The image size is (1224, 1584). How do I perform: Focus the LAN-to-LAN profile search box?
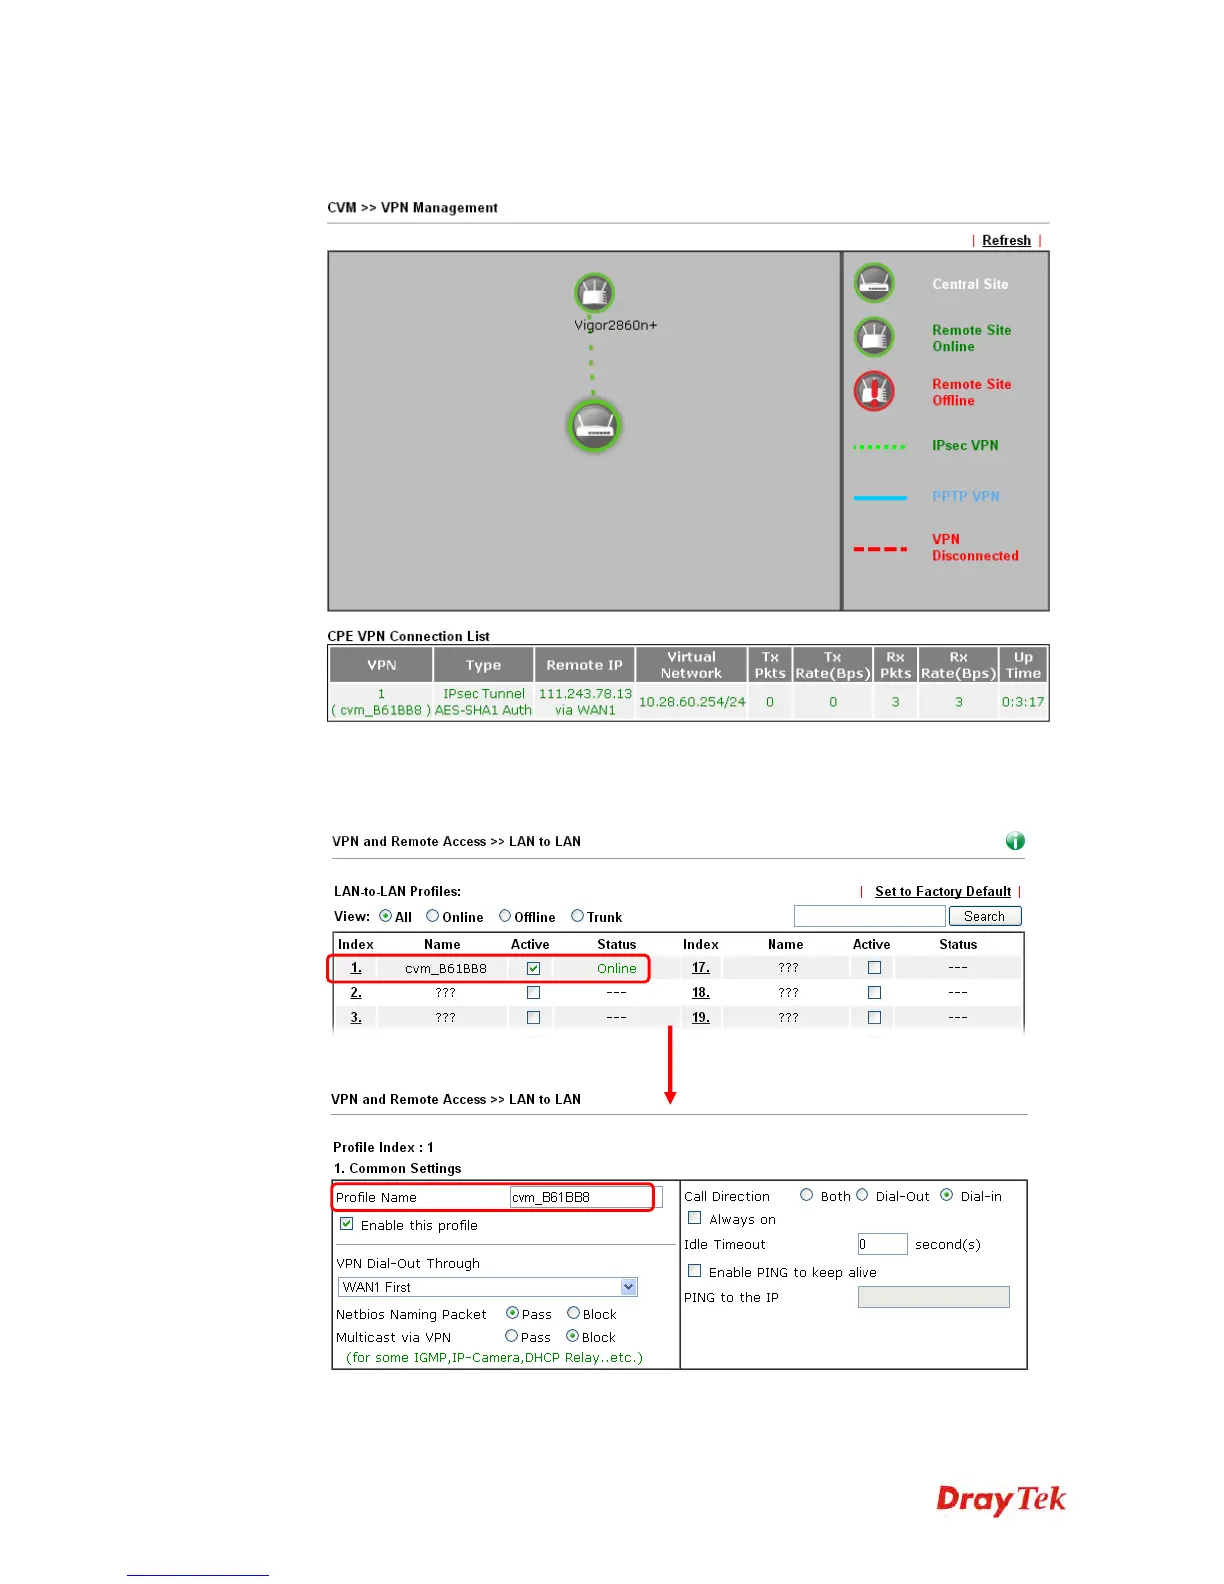tap(869, 916)
